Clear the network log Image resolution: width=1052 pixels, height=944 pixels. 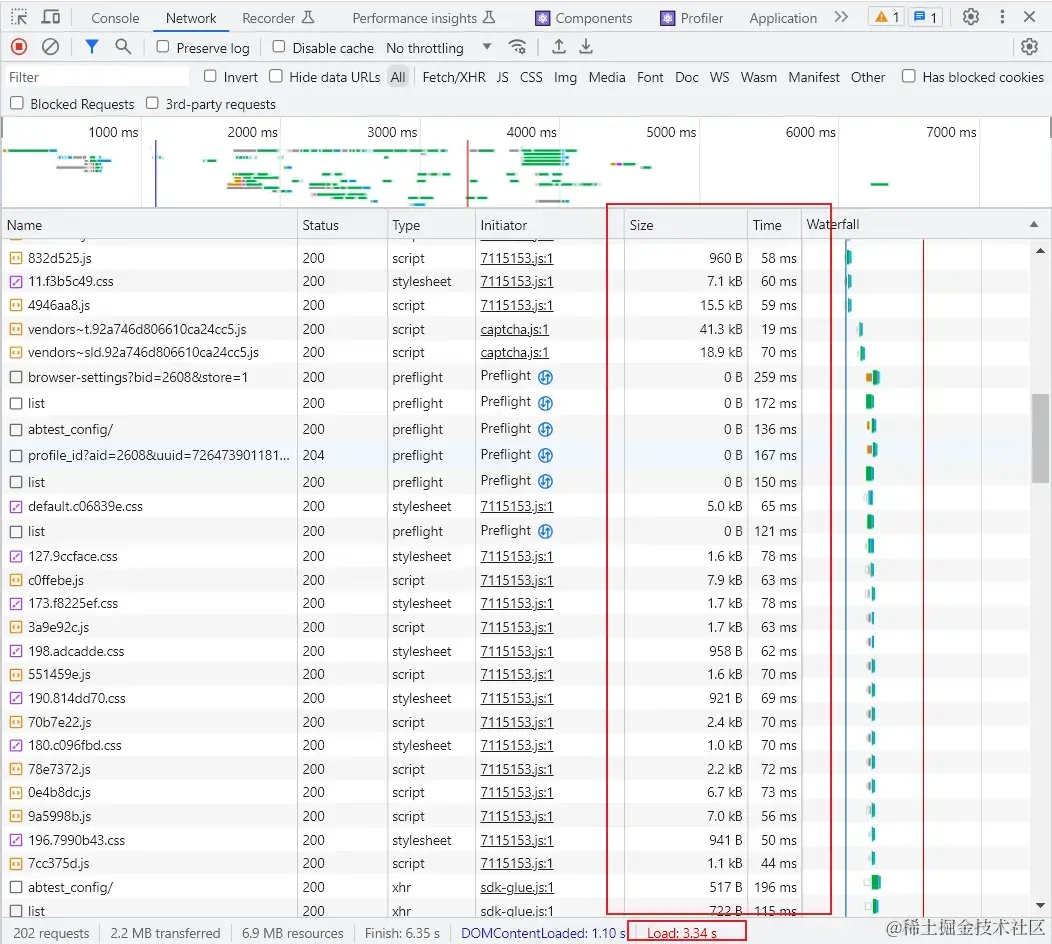50,47
